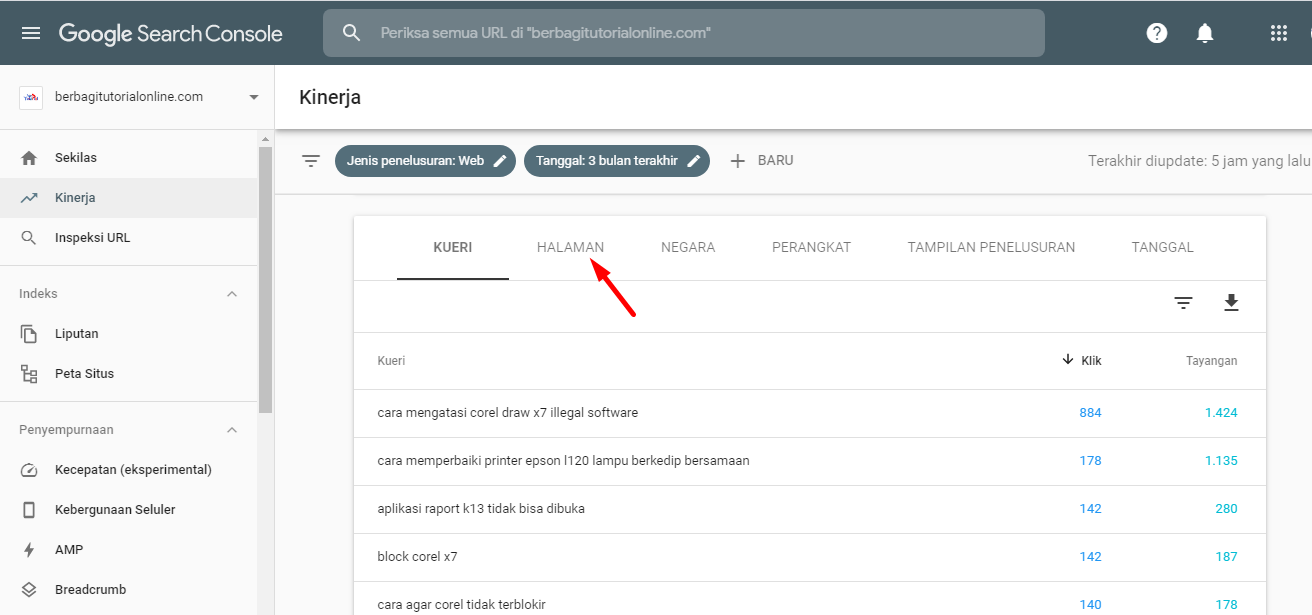The height and width of the screenshot is (615, 1312).
Task: Click the Kueri column header
Action: pos(391,361)
